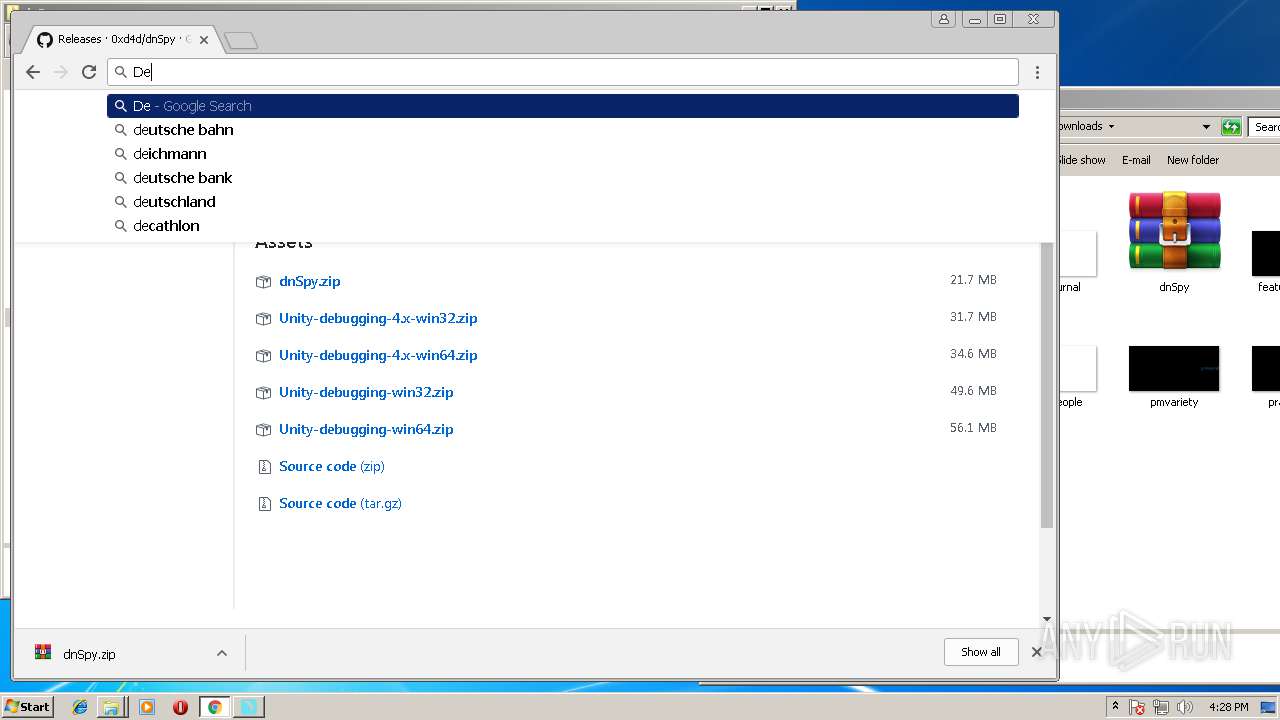Click package icon beside Unity-debugging-win64.zip
Screen dimensions: 1280x720
(264, 430)
